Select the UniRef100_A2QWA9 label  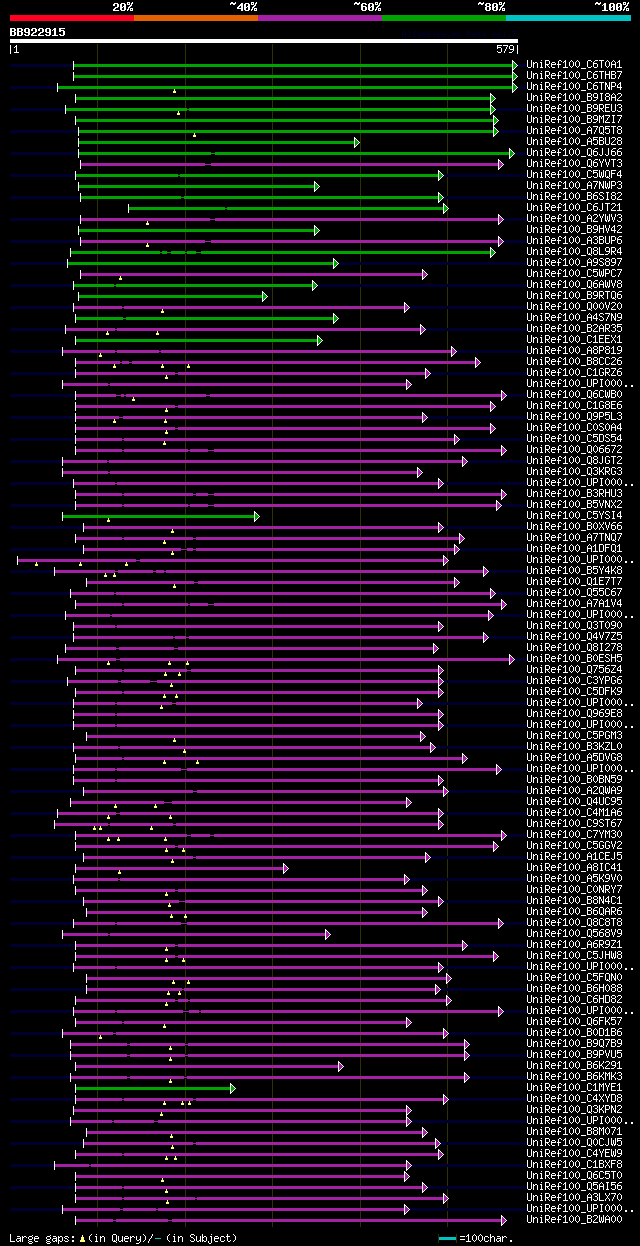coord(574,790)
